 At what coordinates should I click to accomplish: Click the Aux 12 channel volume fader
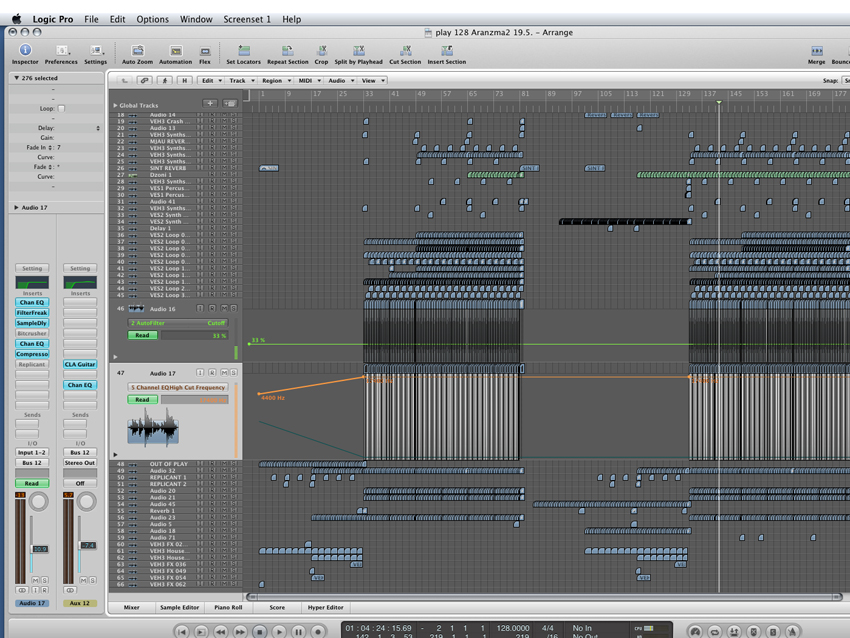[88, 545]
